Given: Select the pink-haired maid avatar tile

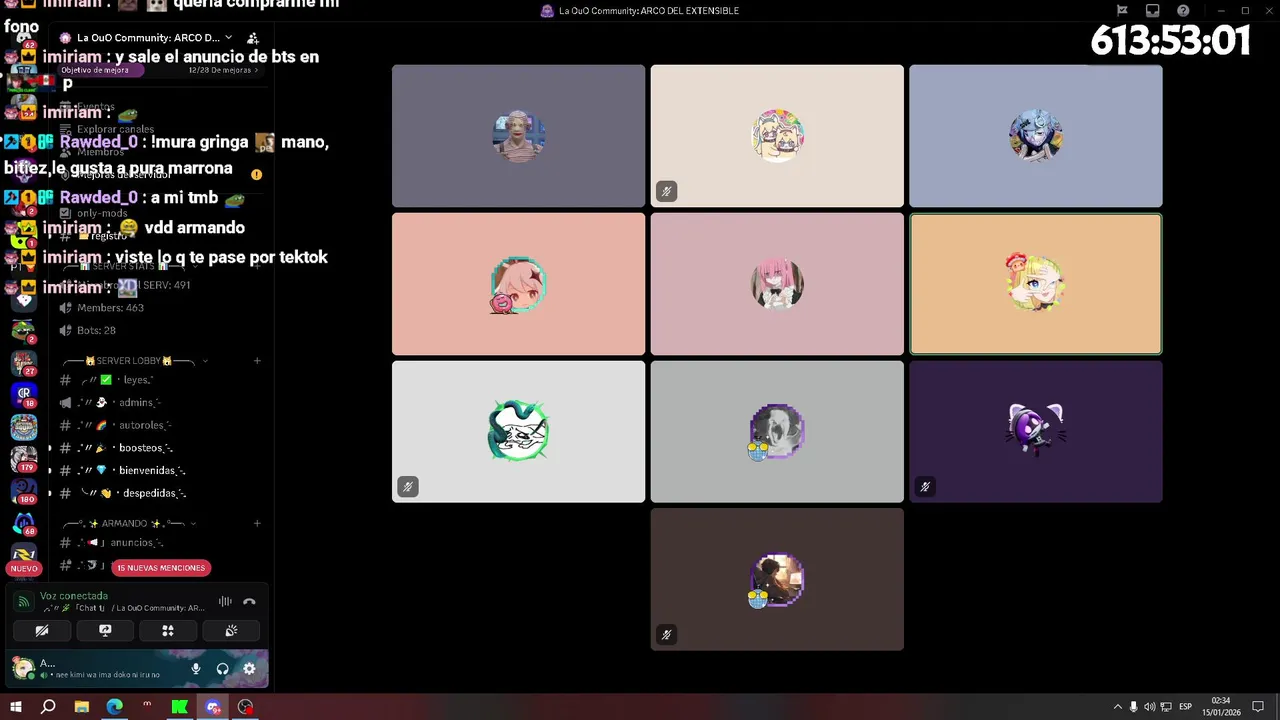Looking at the screenshot, I should click(x=777, y=284).
